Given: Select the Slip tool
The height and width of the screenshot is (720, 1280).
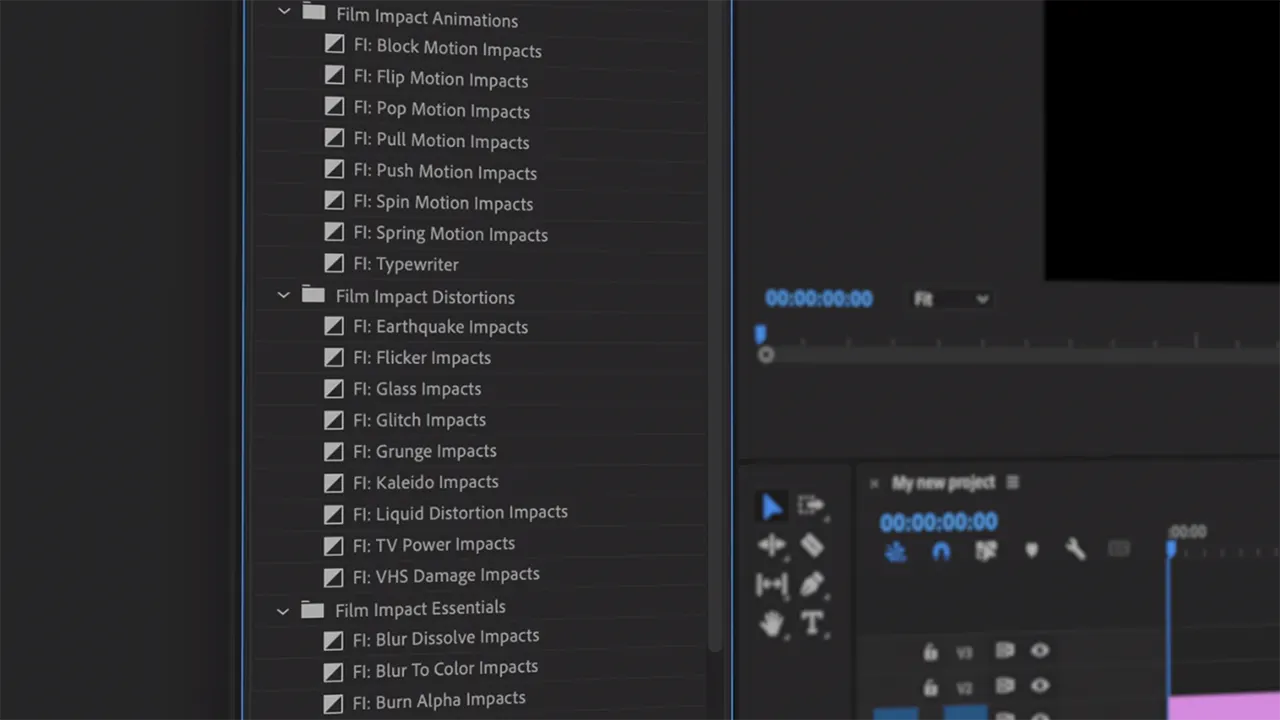Looking at the screenshot, I should (x=771, y=585).
